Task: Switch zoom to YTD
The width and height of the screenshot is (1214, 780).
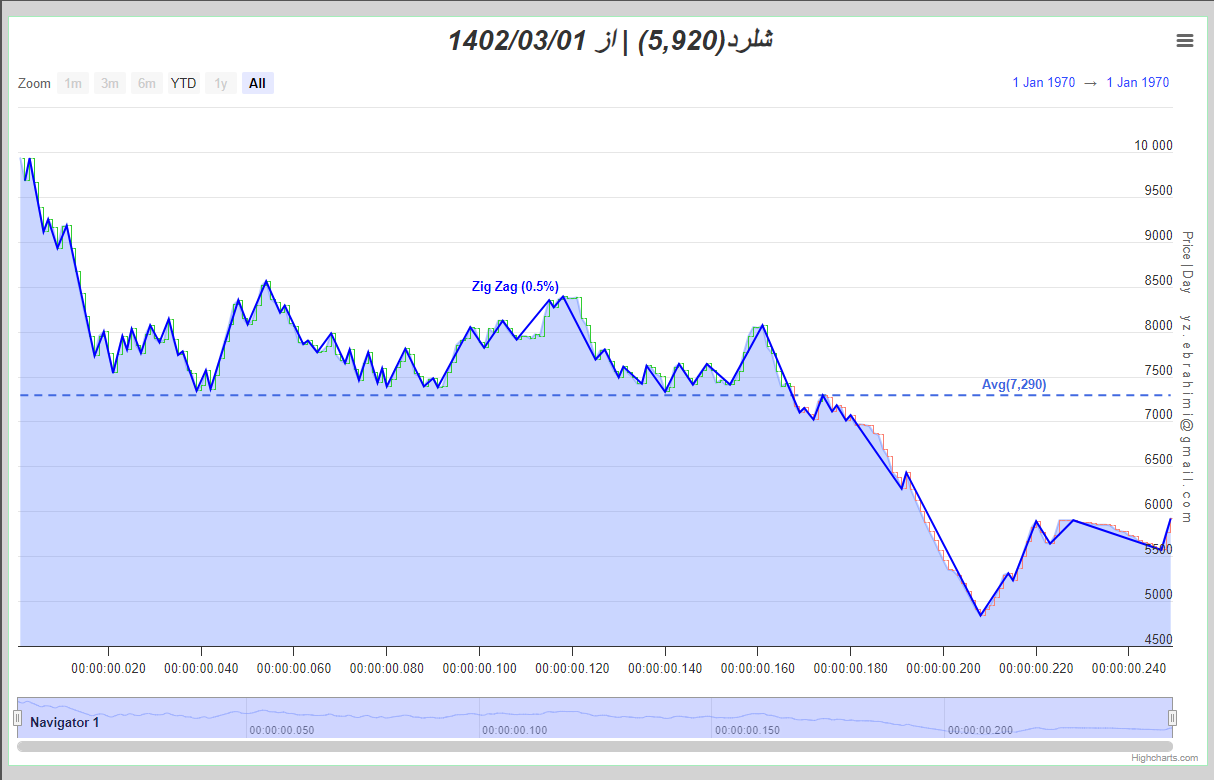Action: 183,83
